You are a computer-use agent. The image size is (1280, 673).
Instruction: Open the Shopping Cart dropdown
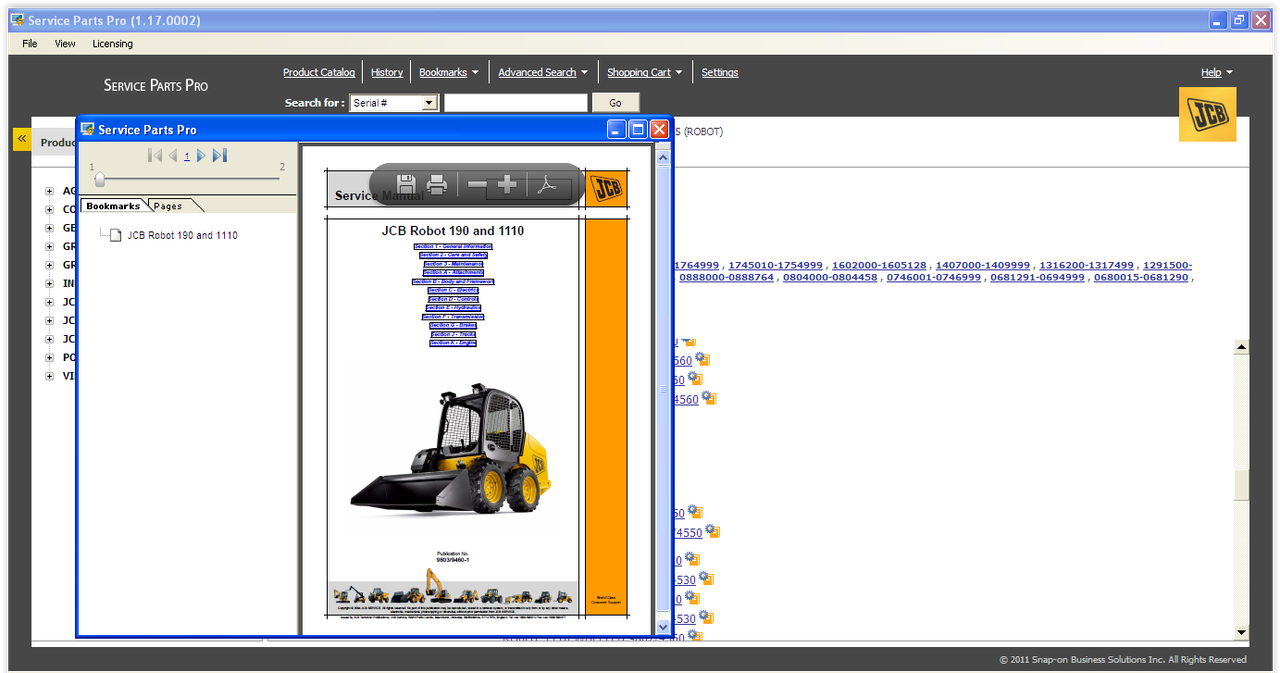(x=644, y=72)
